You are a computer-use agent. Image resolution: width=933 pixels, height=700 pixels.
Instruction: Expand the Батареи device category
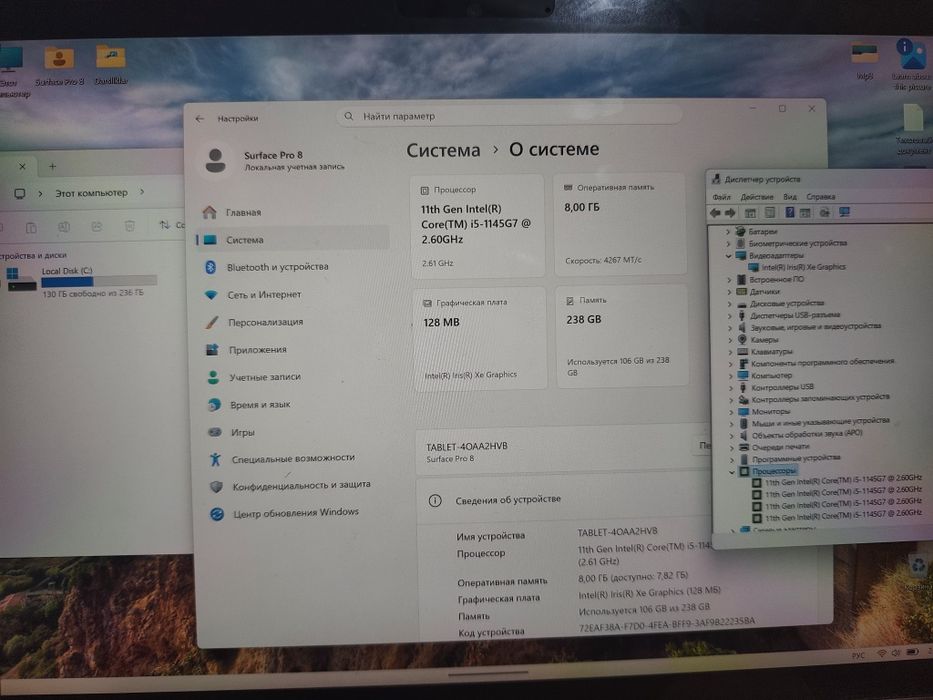point(728,232)
